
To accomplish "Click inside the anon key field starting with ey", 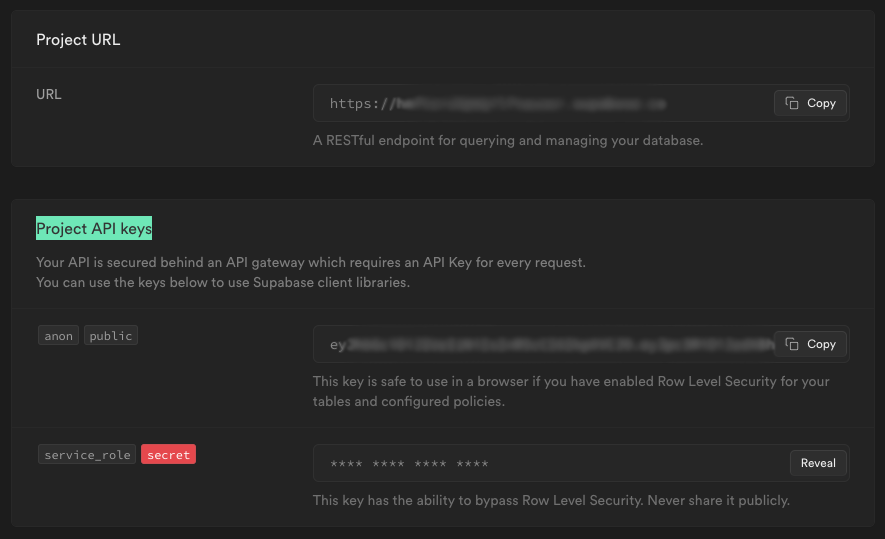I will 542,344.
